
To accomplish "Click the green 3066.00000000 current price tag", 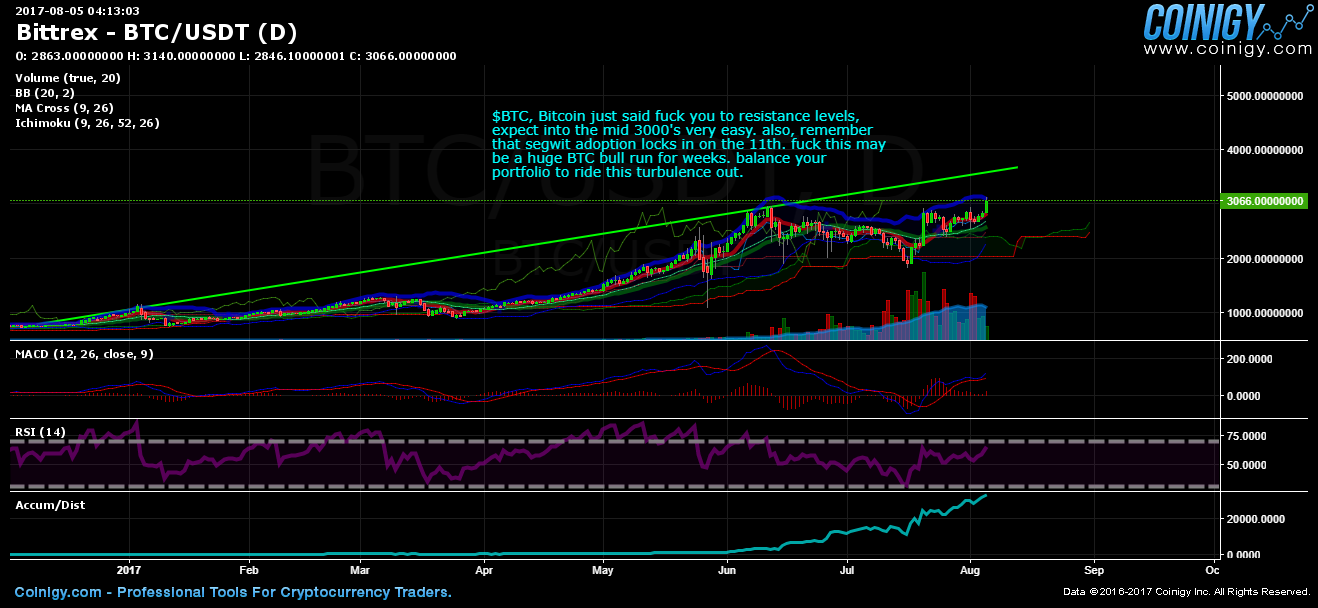I will 1264,201.
